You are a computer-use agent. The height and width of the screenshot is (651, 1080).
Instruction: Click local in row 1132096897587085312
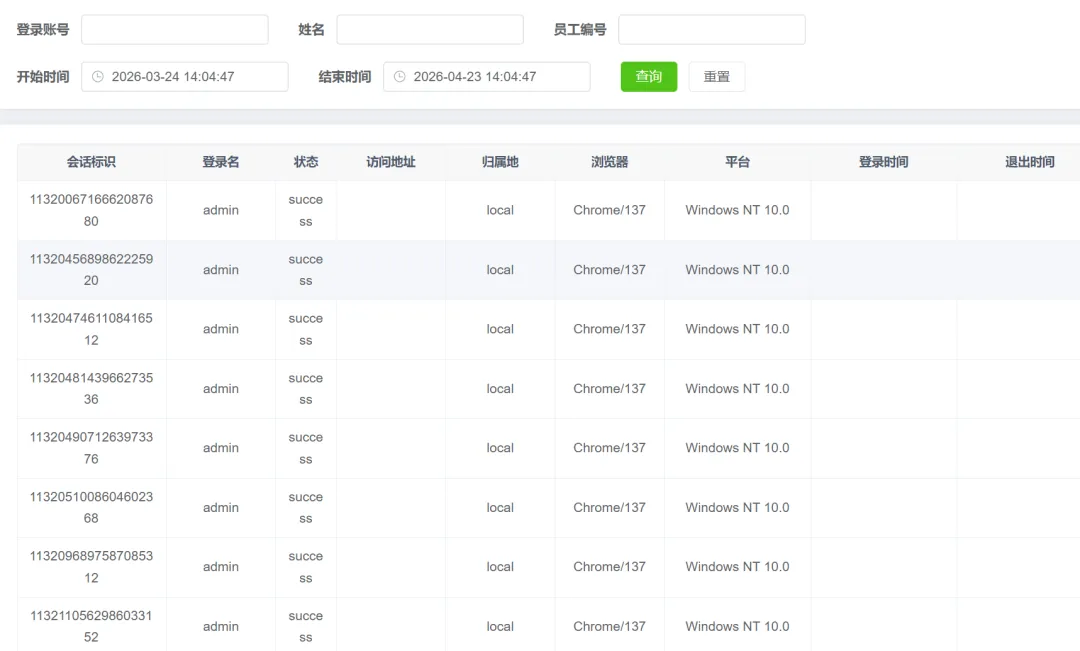coord(500,567)
